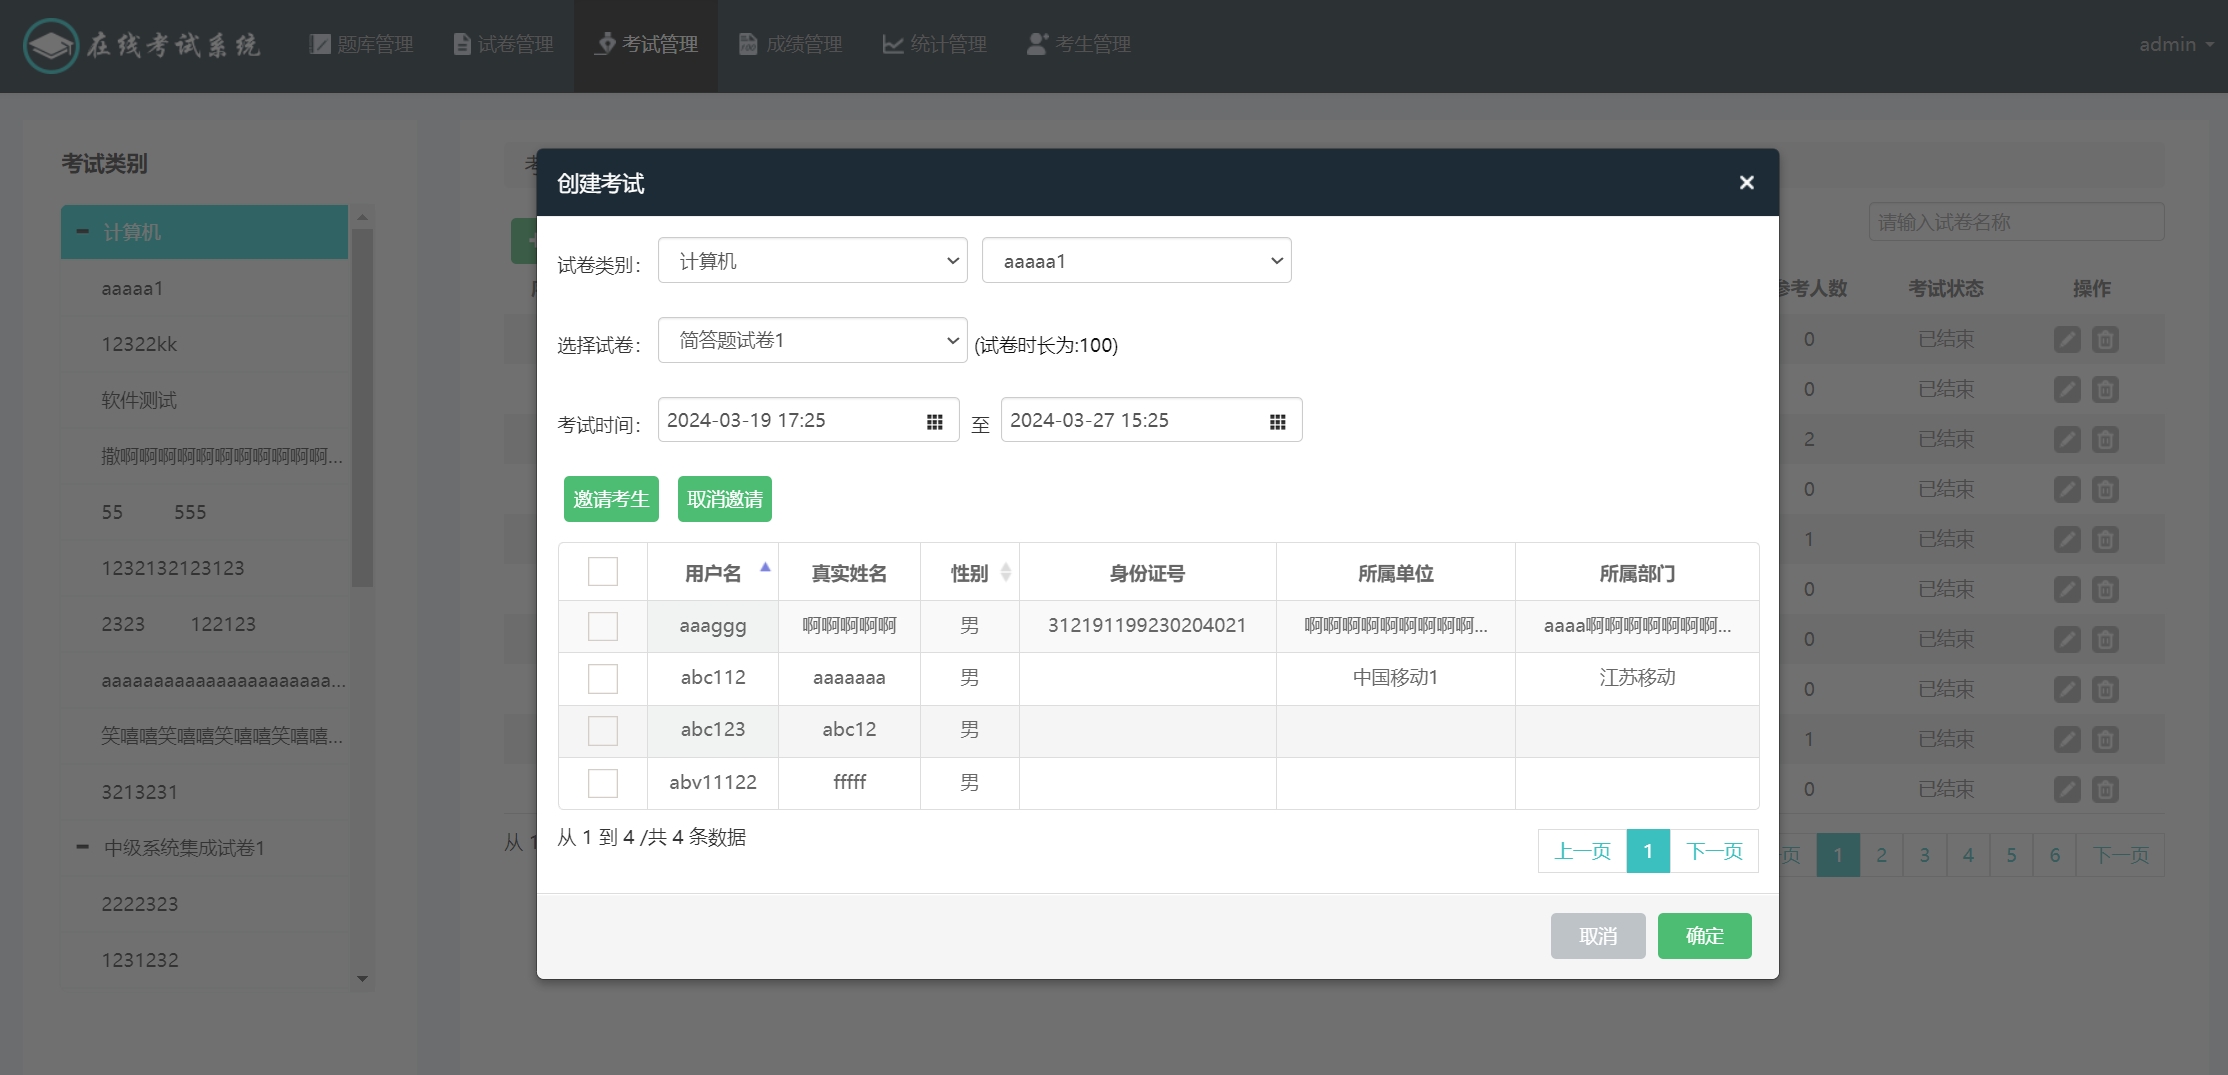Click 下一页 in the background pagination
The image size is (2228, 1075).
(x=2120, y=855)
